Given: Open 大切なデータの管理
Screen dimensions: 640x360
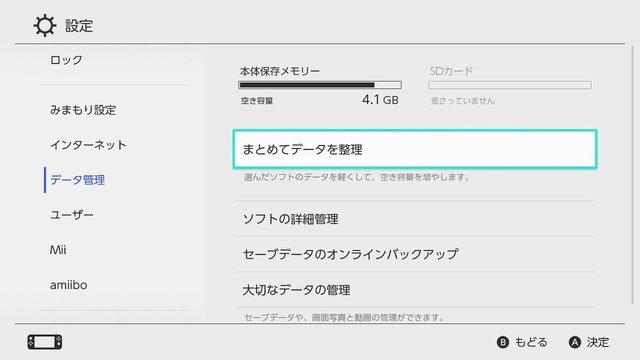Looking at the screenshot, I should click(415, 290).
